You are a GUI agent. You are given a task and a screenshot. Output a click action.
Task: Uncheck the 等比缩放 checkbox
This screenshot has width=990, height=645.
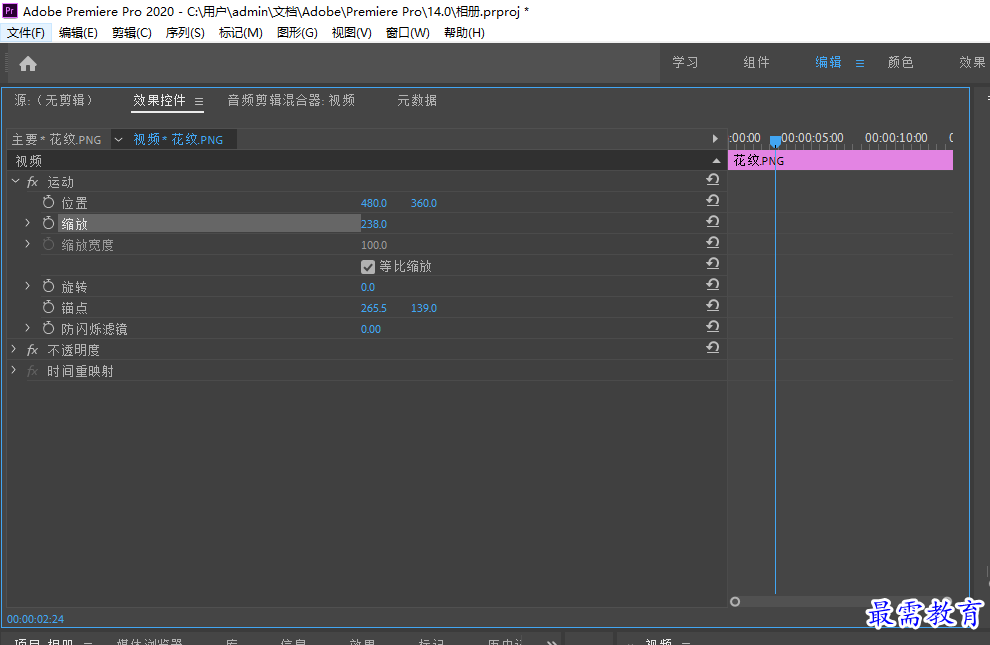[x=368, y=267]
